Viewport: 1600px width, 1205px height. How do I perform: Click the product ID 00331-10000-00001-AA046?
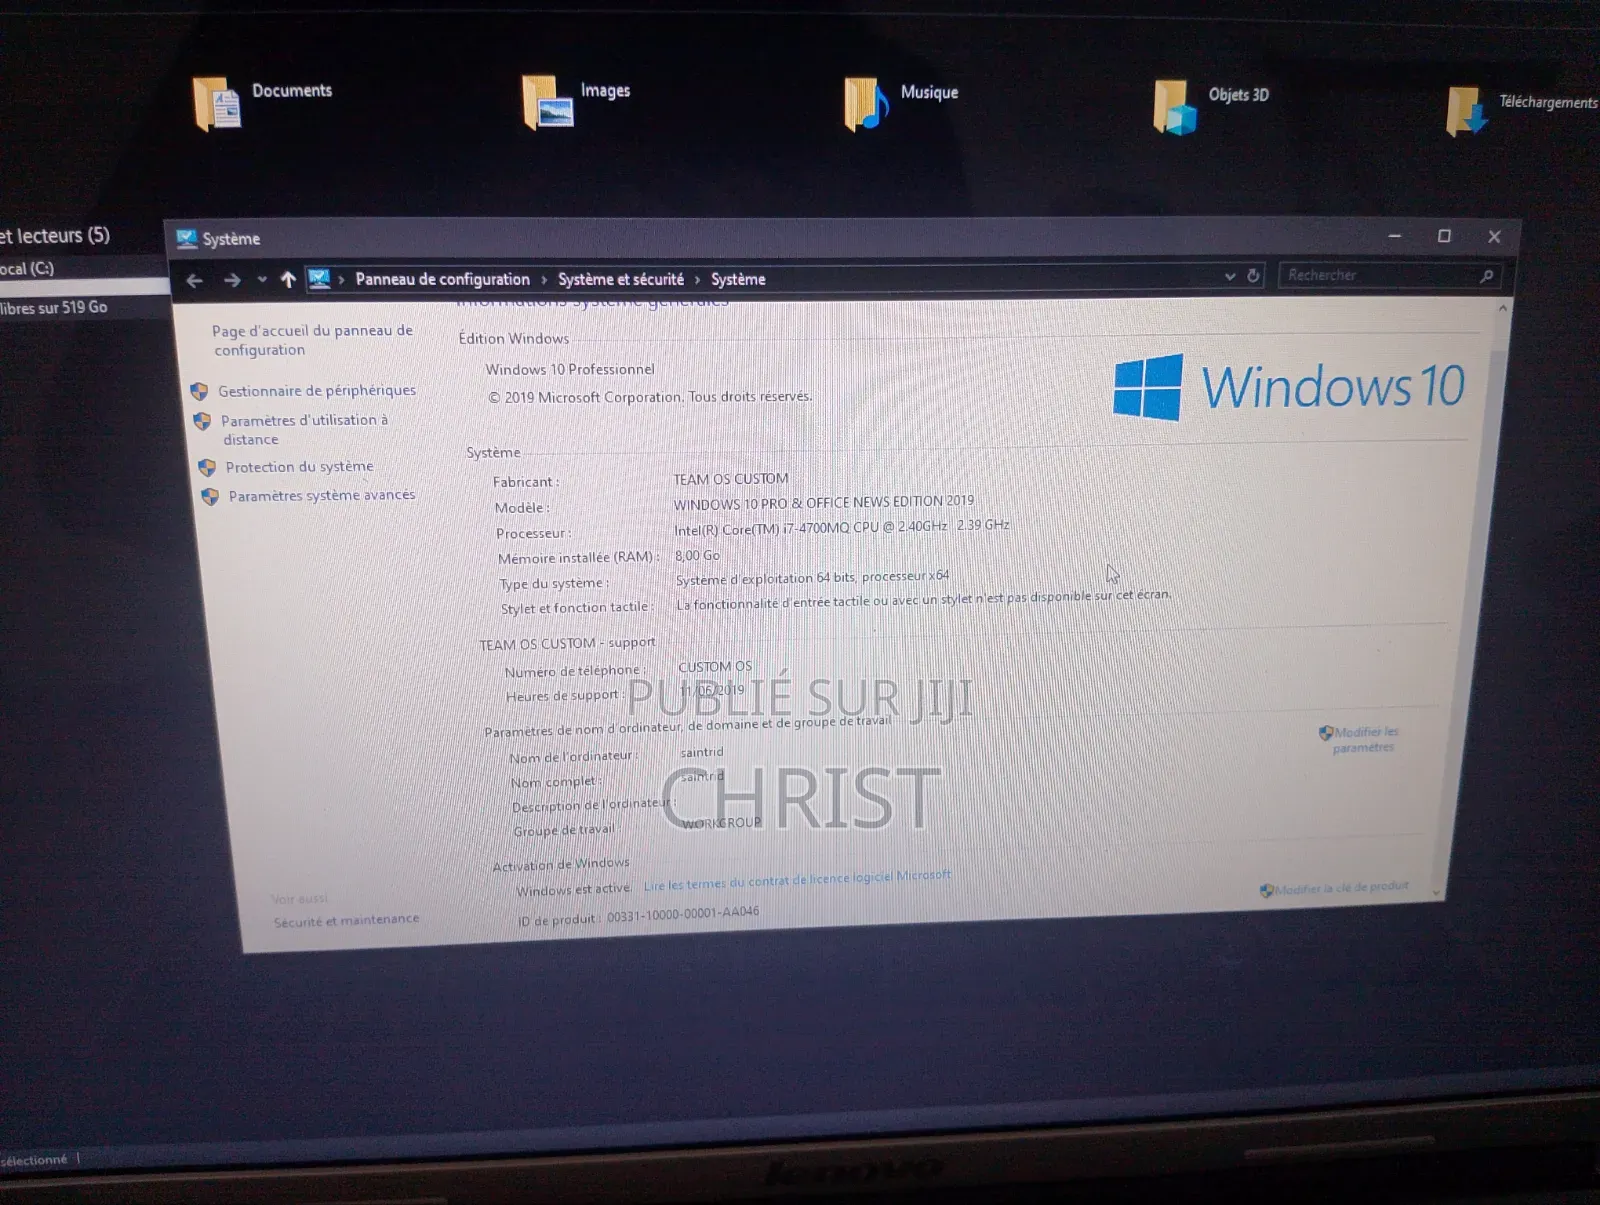pyautogui.click(x=683, y=914)
